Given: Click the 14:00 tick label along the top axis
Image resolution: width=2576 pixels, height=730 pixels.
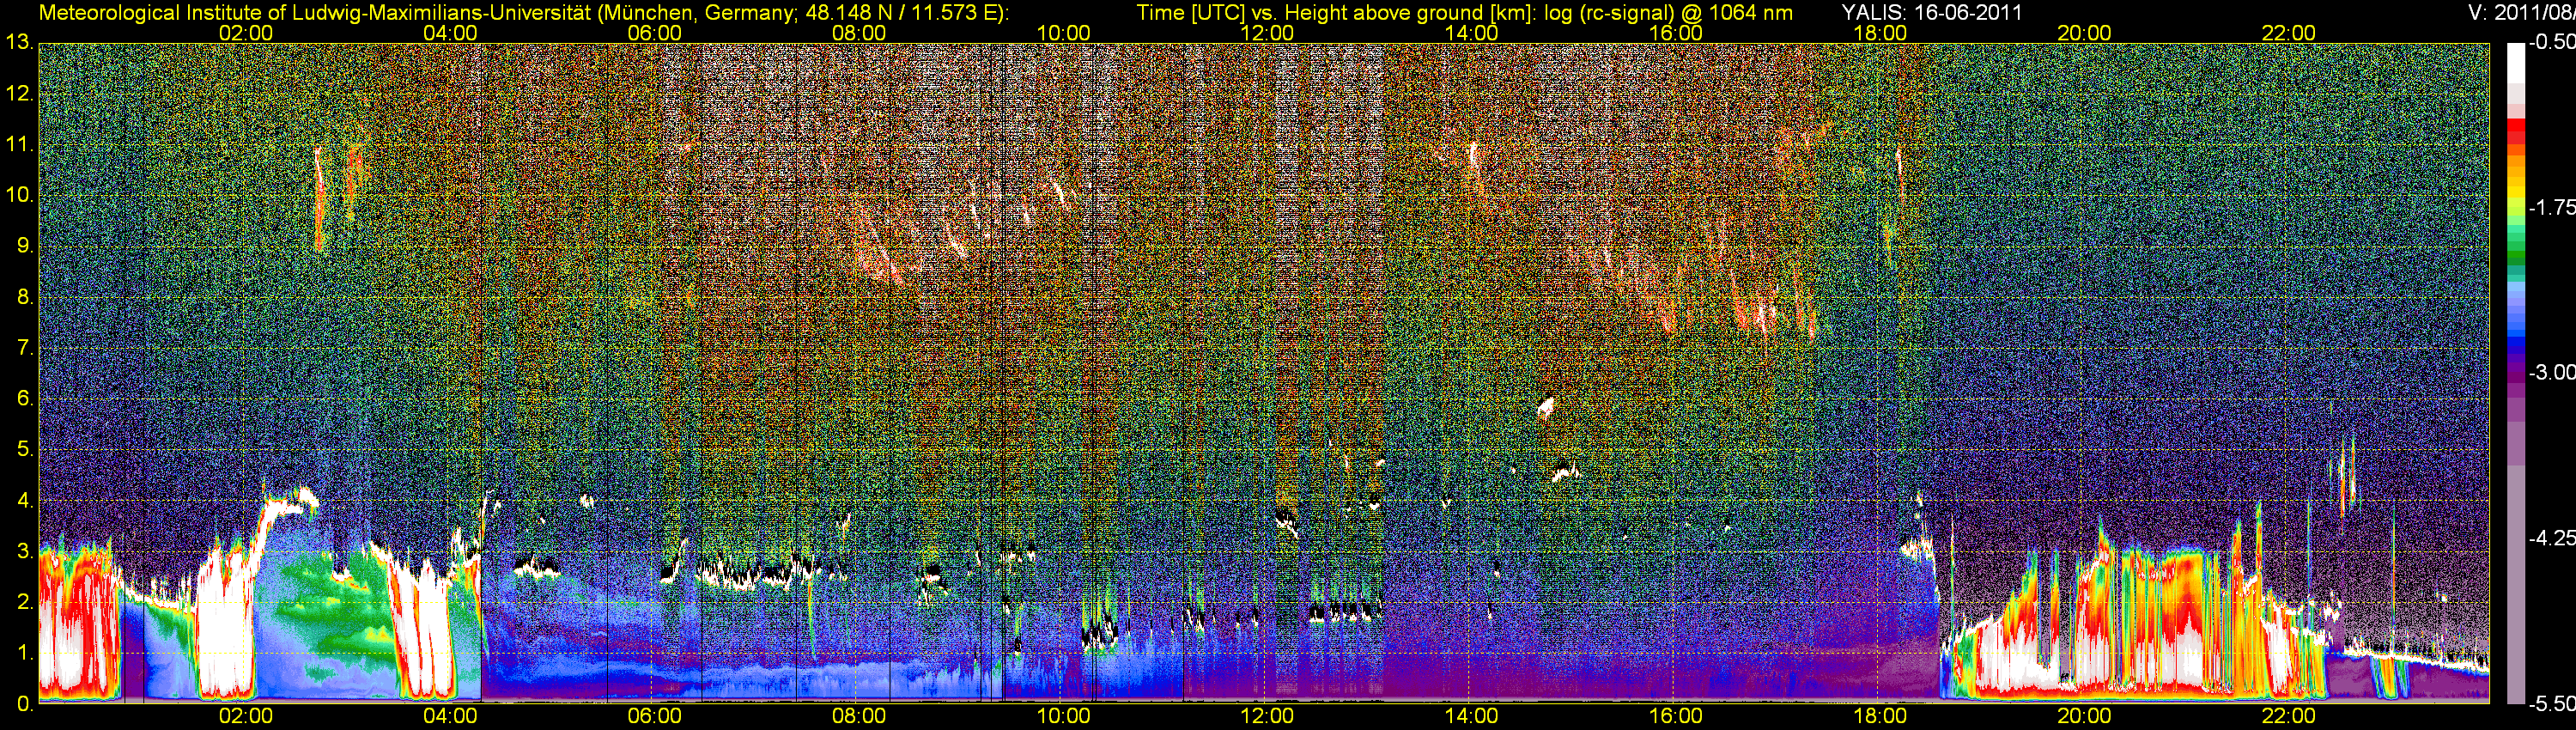Looking at the screenshot, I should (1472, 33).
